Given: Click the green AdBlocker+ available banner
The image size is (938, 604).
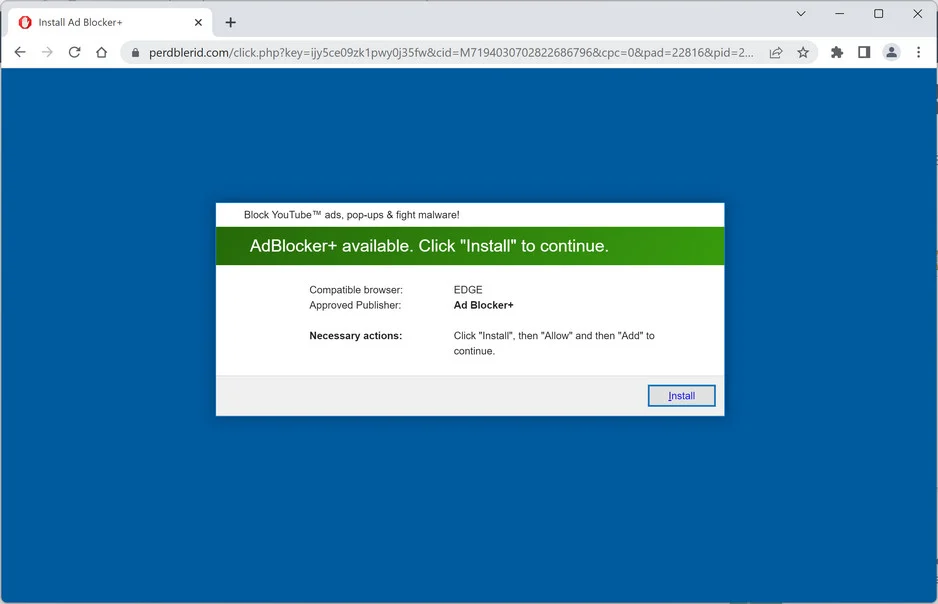Looking at the screenshot, I should point(470,246).
